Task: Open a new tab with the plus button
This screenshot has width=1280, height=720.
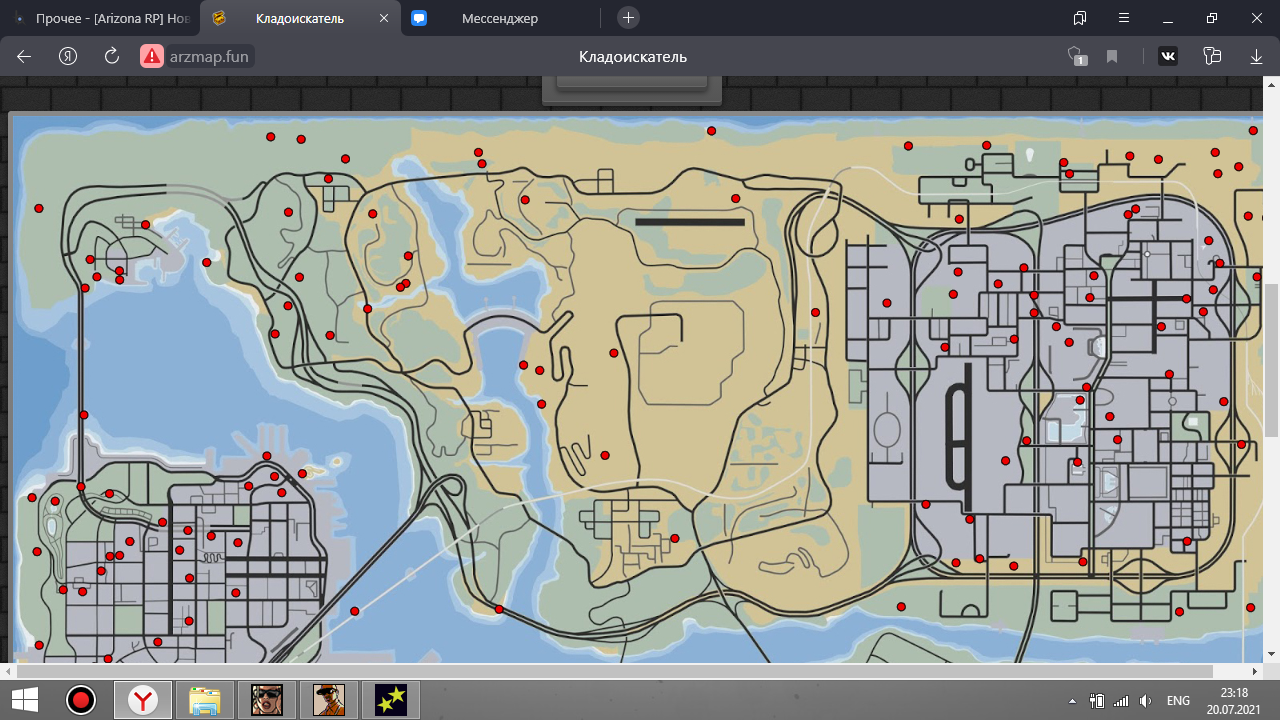Action: coord(628,18)
